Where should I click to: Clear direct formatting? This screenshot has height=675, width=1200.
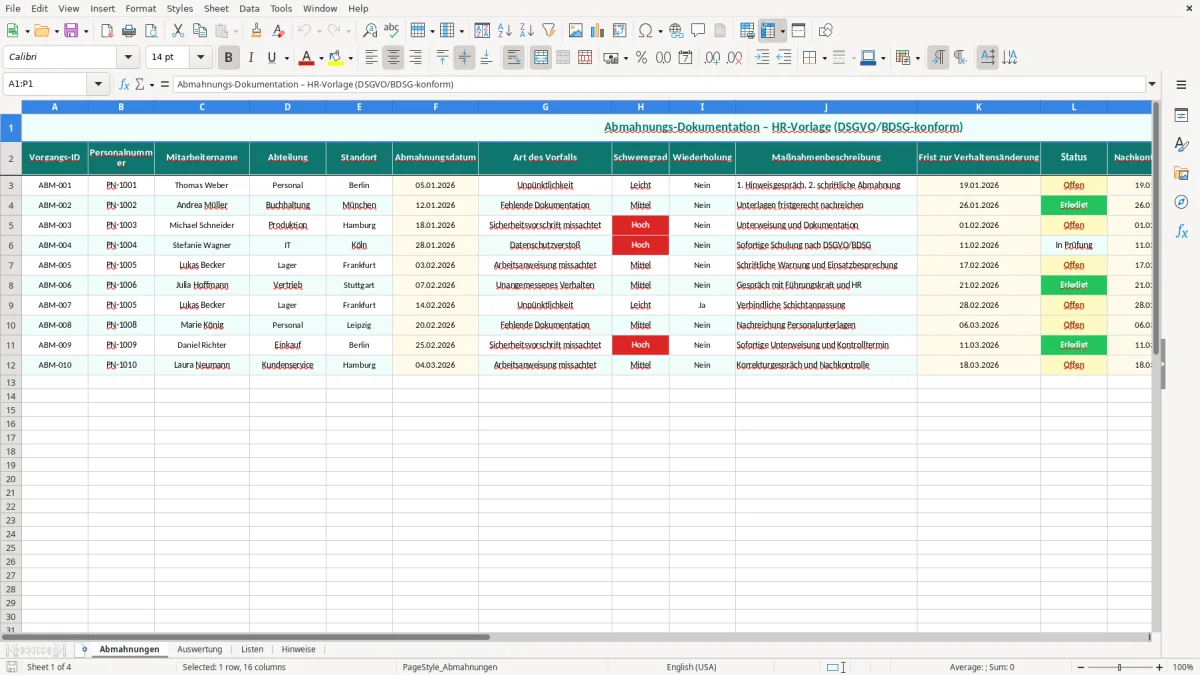tap(279, 31)
